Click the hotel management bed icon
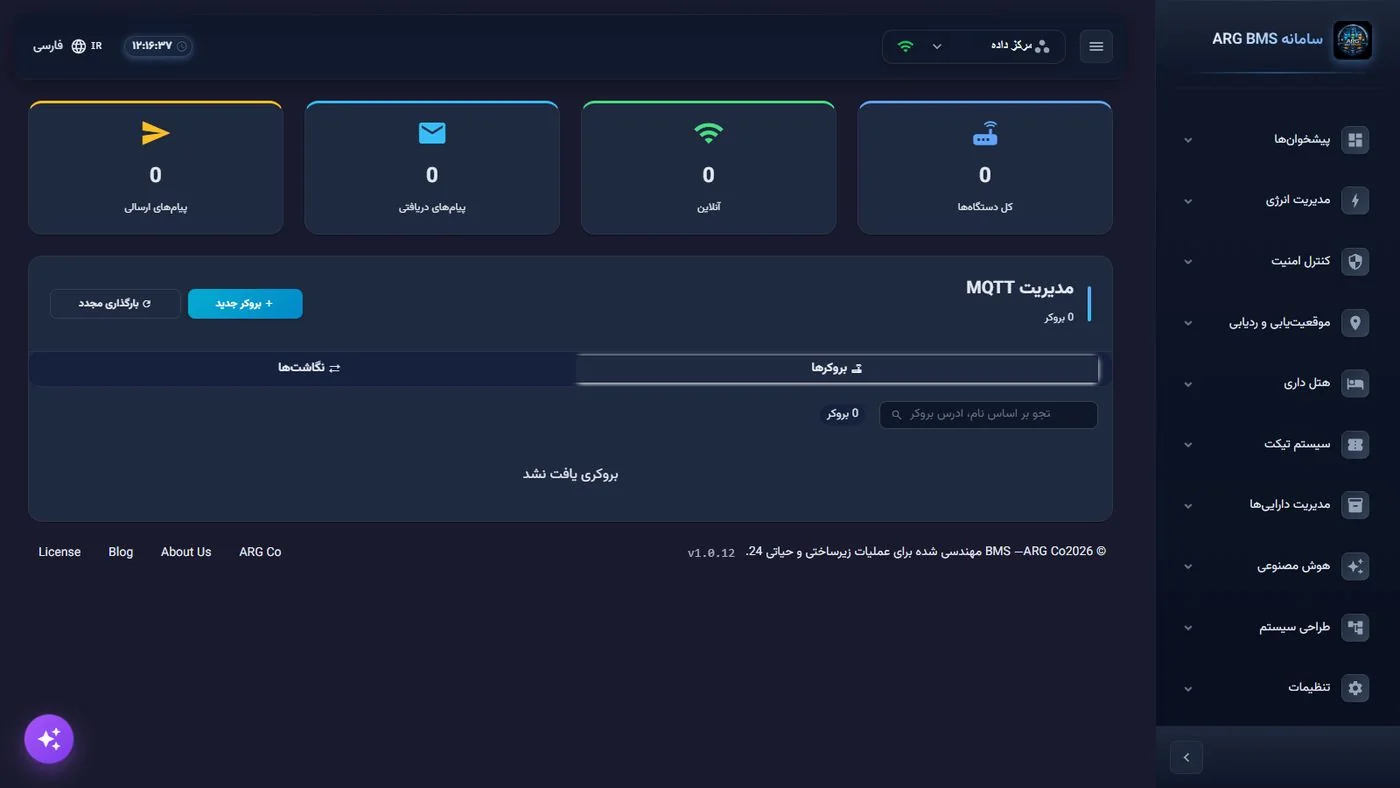Image resolution: width=1400 pixels, height=788 pixels. (1355, 384)
